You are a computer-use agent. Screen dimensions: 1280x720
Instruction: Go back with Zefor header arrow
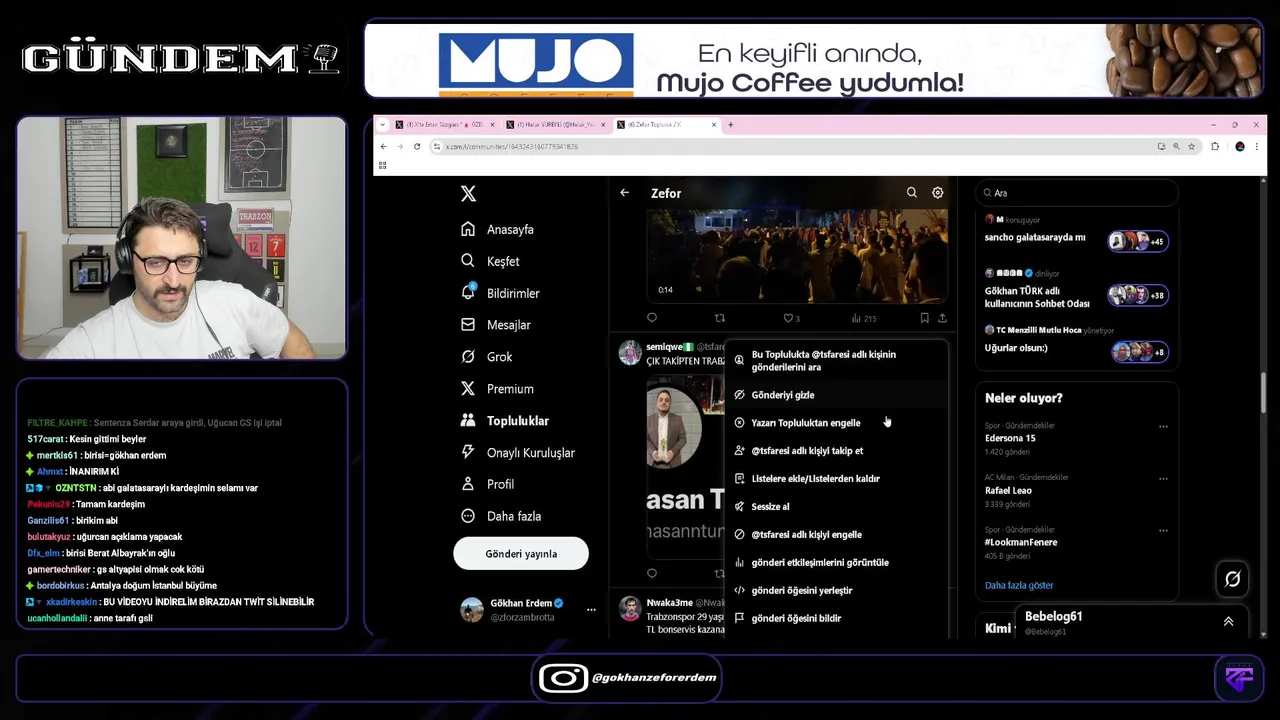click(x=625, y=193)
